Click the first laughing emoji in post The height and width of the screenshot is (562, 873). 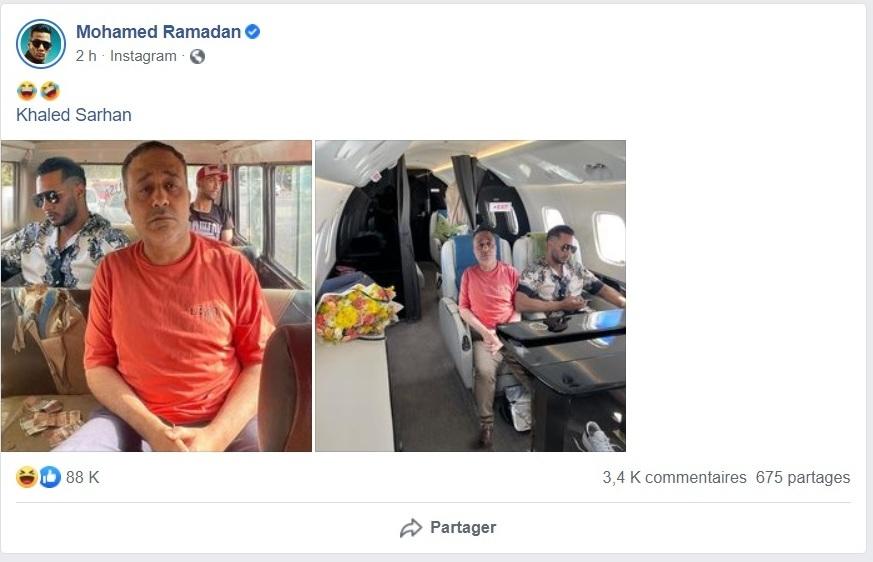point(27,90)
